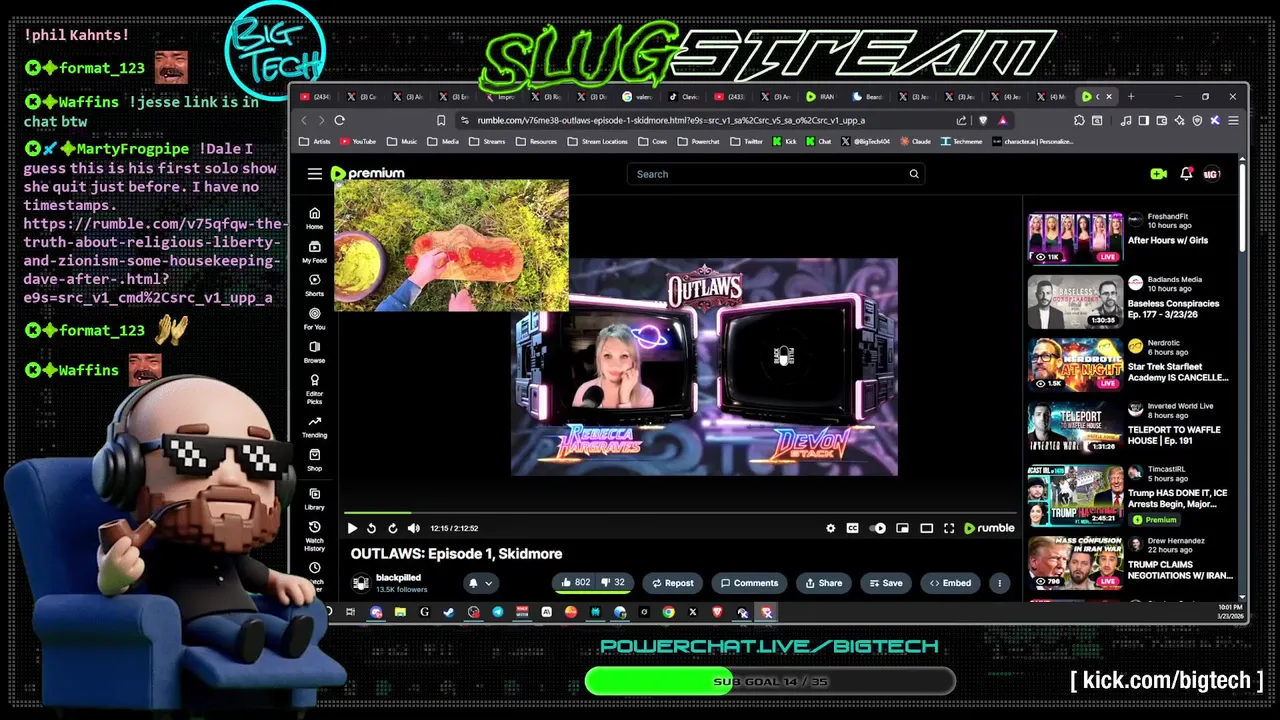Seek on the video progress bar

click(x=680, y=513)
